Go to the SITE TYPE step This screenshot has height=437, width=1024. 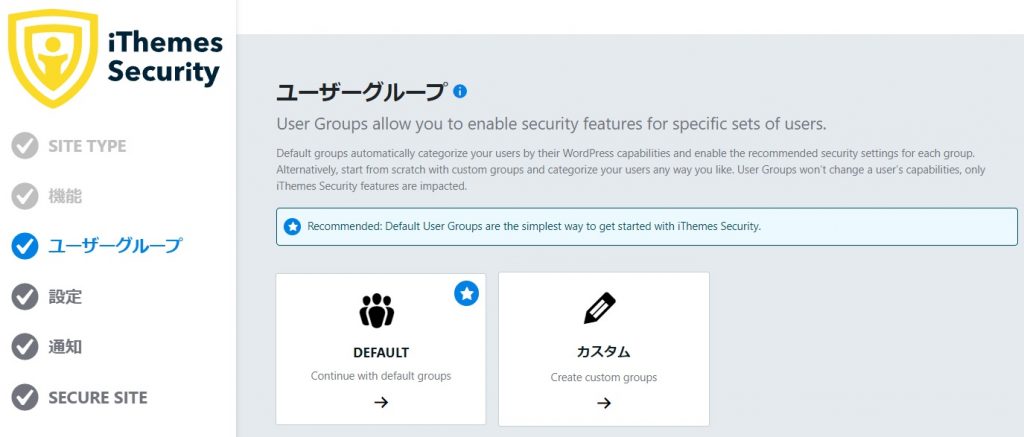point(87,146)
